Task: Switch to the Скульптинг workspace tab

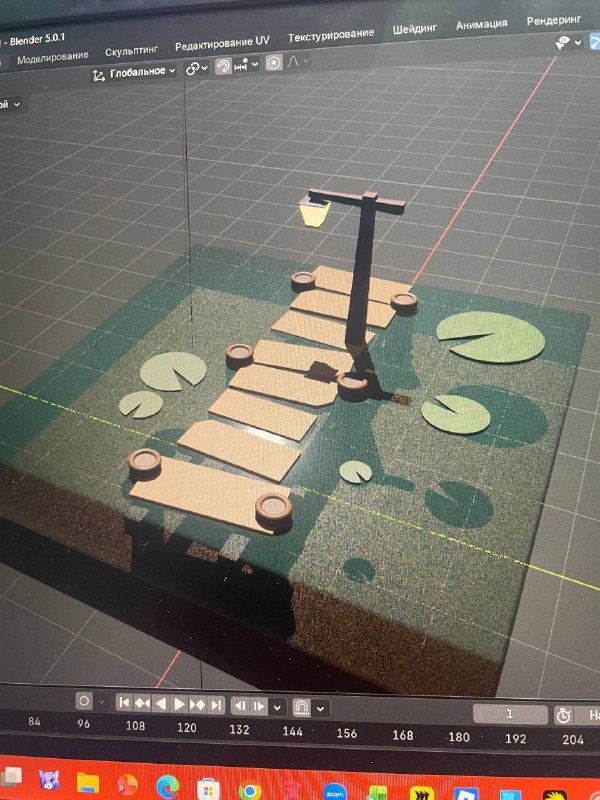Action: tap(131, 51)
